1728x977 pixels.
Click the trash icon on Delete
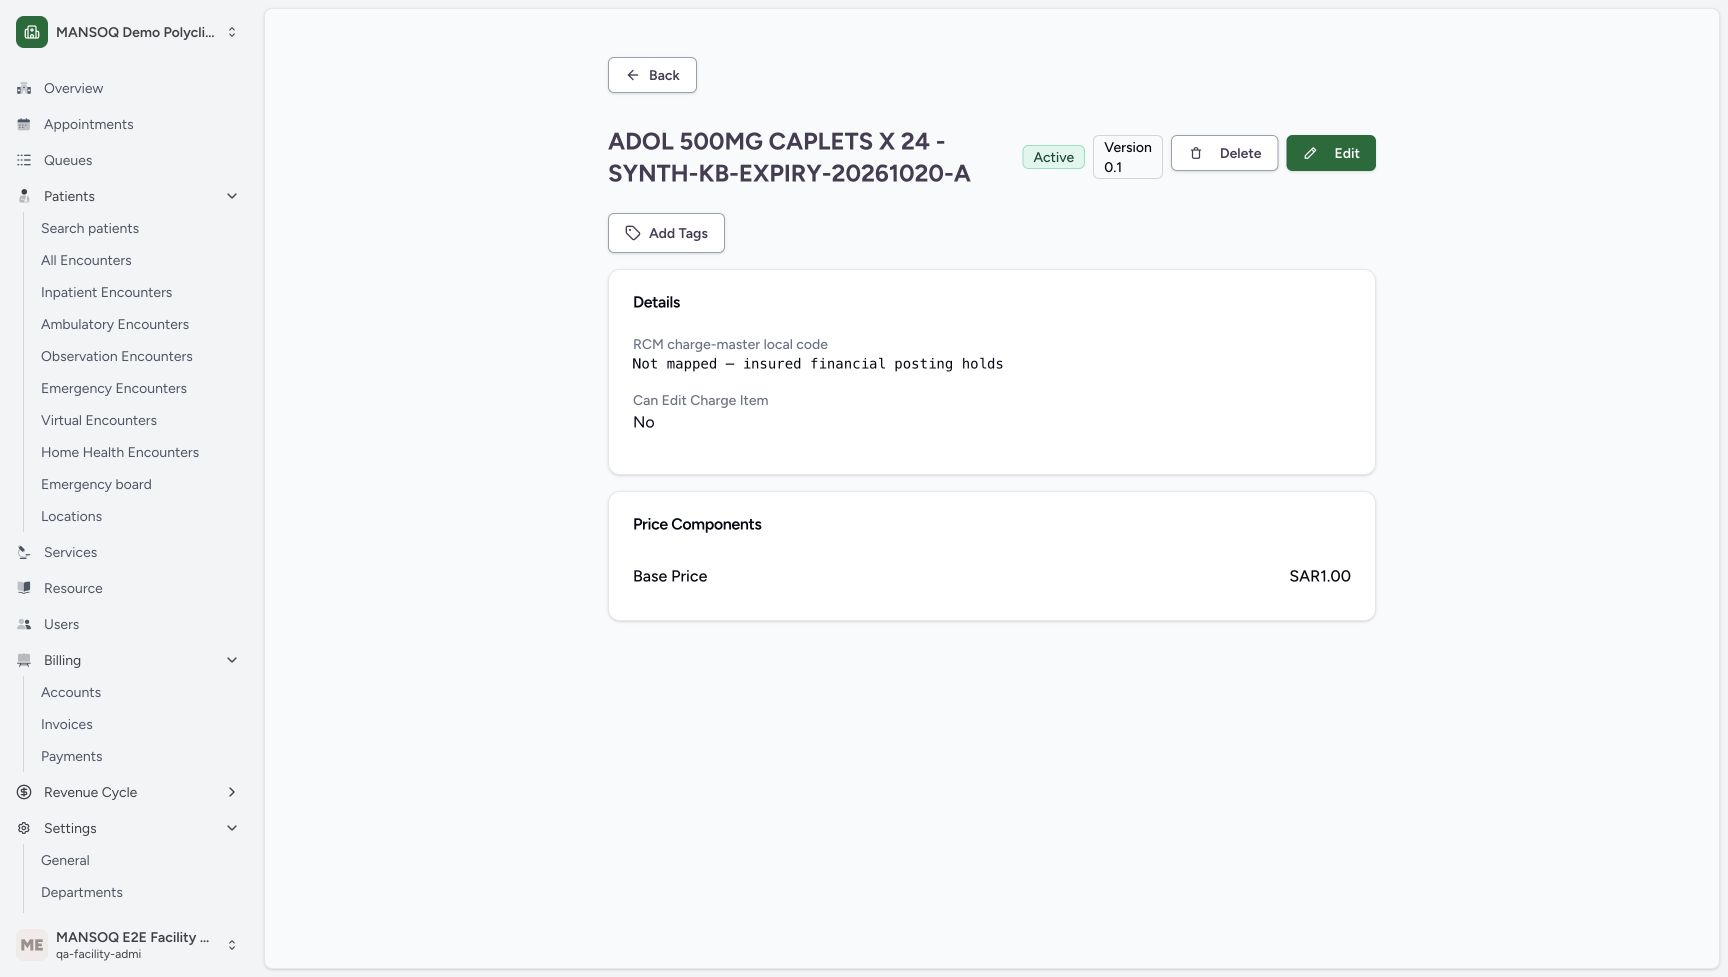[x=1196, y=153]
